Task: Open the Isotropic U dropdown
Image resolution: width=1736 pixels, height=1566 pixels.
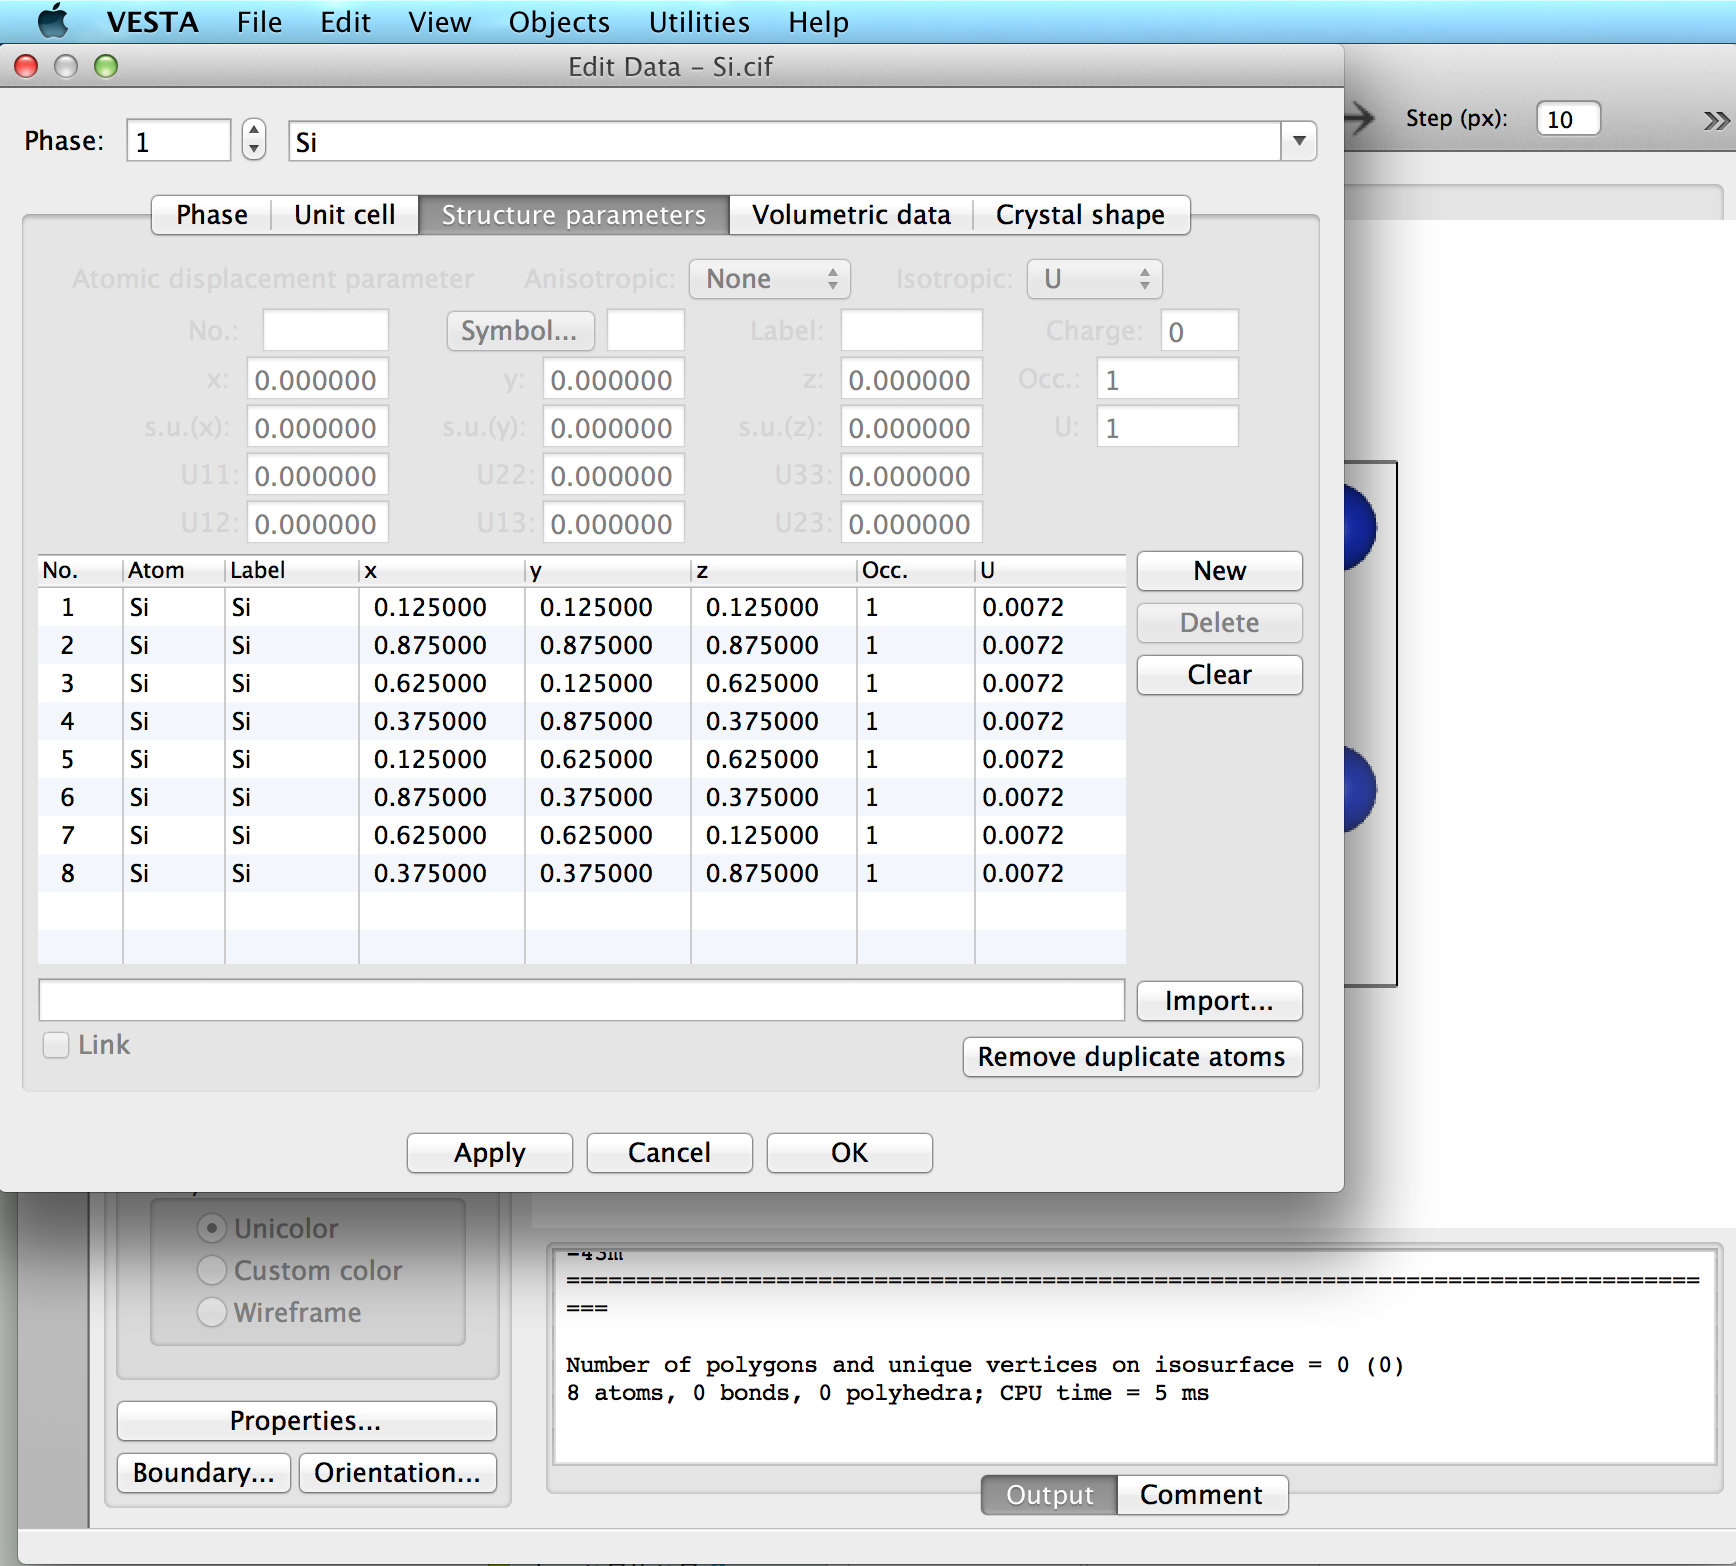Action: [1095, 279]
